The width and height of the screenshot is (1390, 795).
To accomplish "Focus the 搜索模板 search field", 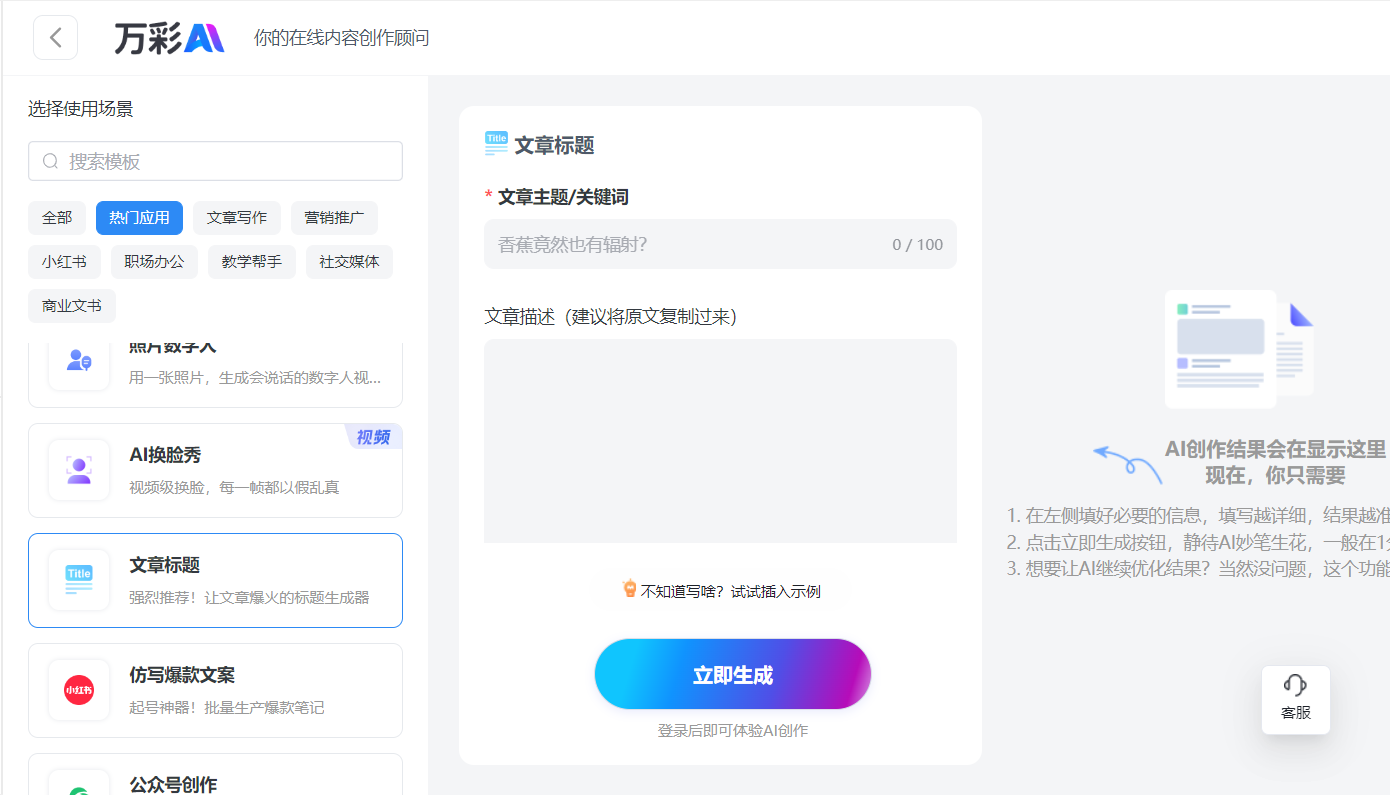I will tap(215, 161).
